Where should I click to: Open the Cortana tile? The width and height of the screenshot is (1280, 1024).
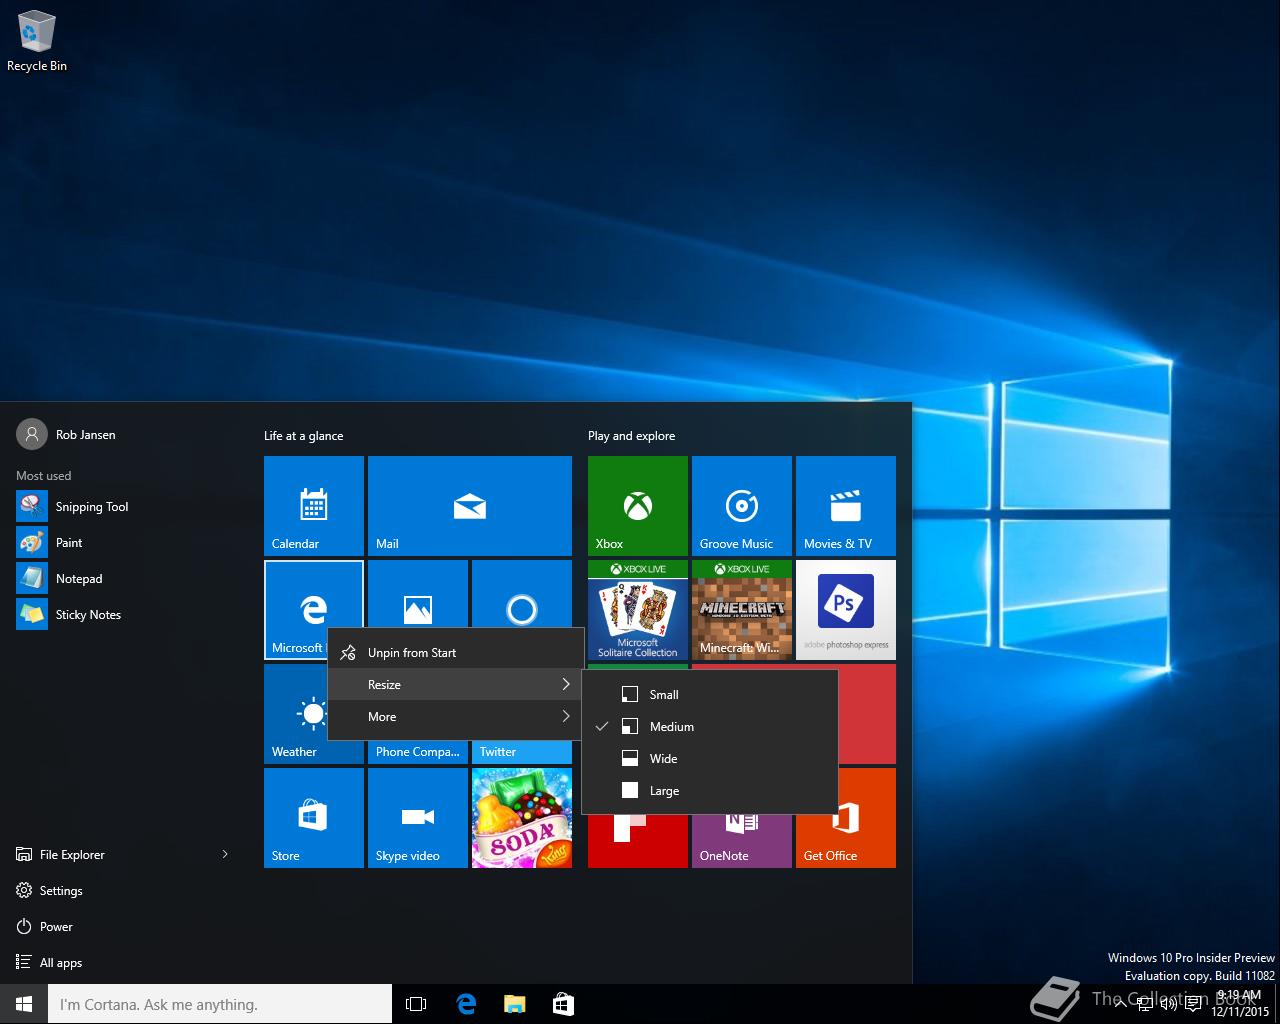tap(522, 594)
